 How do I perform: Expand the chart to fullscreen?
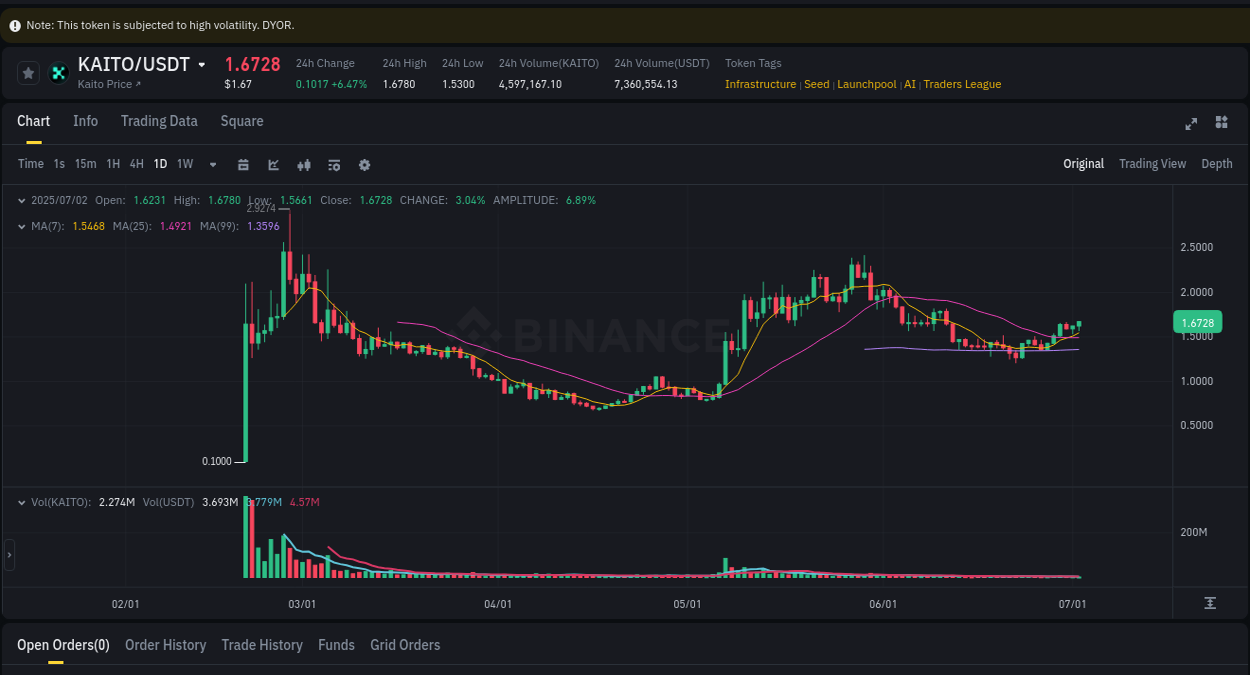point(1191,123)
